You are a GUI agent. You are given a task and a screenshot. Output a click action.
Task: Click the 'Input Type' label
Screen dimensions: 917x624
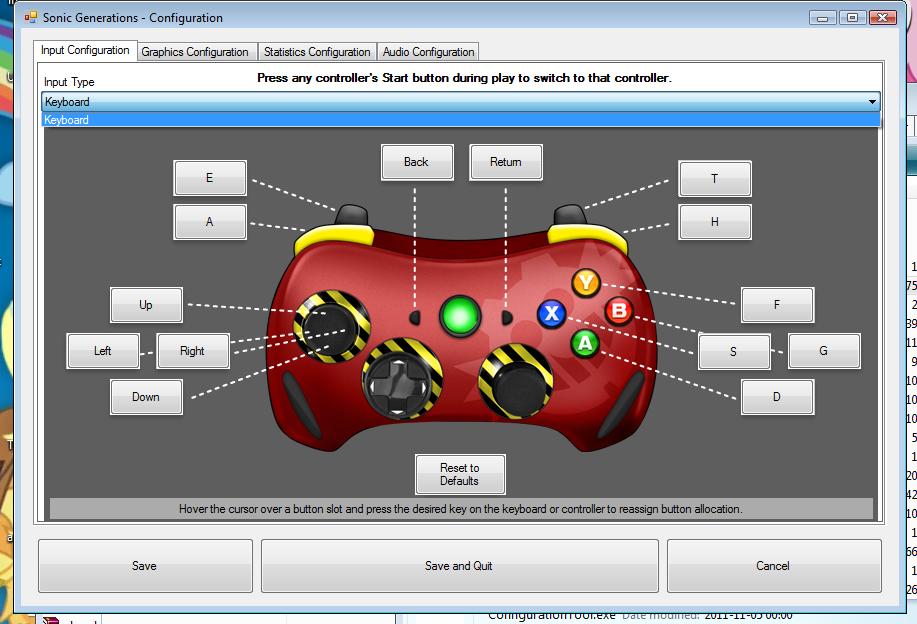[69, 82]
